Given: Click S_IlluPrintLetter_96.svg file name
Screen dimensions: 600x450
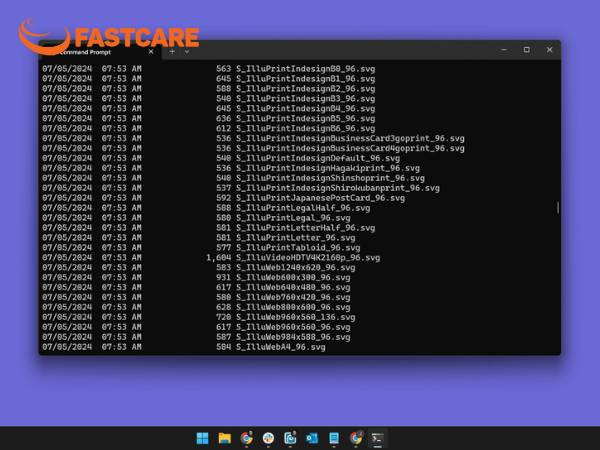Looking at the screenshot, I should 295,238.
